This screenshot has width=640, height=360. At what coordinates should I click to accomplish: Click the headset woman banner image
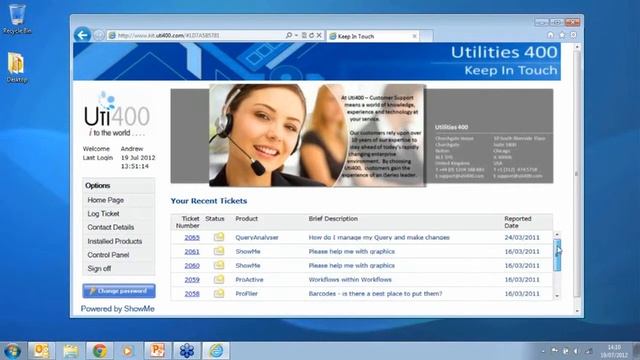(x=317, y=135)
